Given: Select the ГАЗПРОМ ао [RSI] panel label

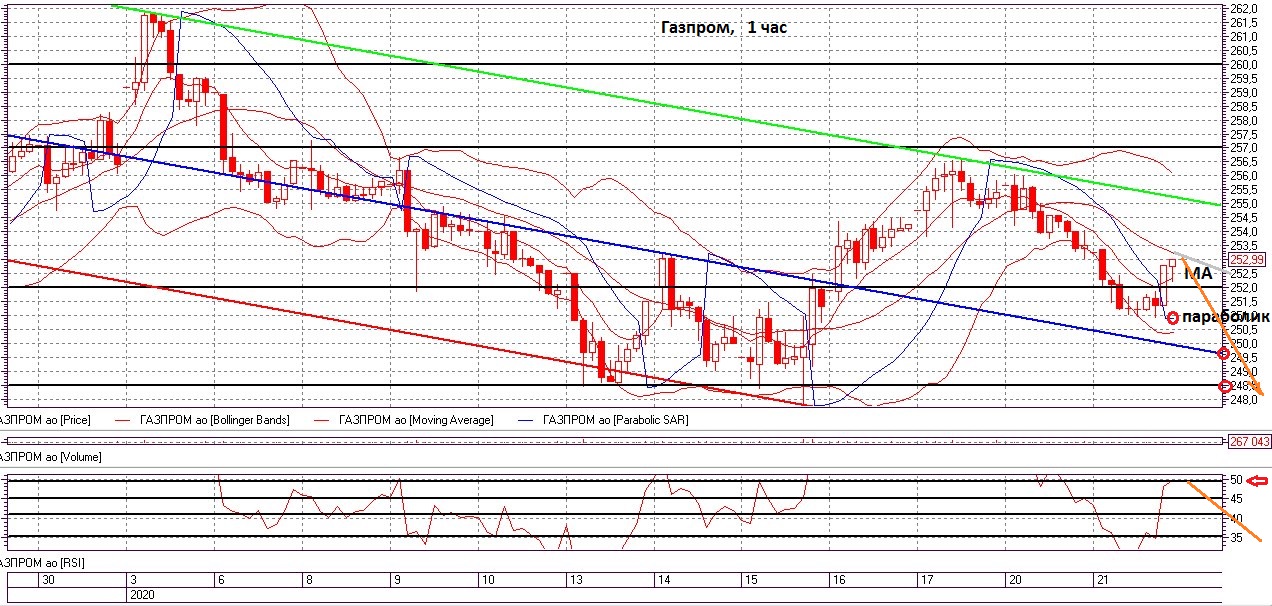Looking at the screenshot, I should point(42,563).
